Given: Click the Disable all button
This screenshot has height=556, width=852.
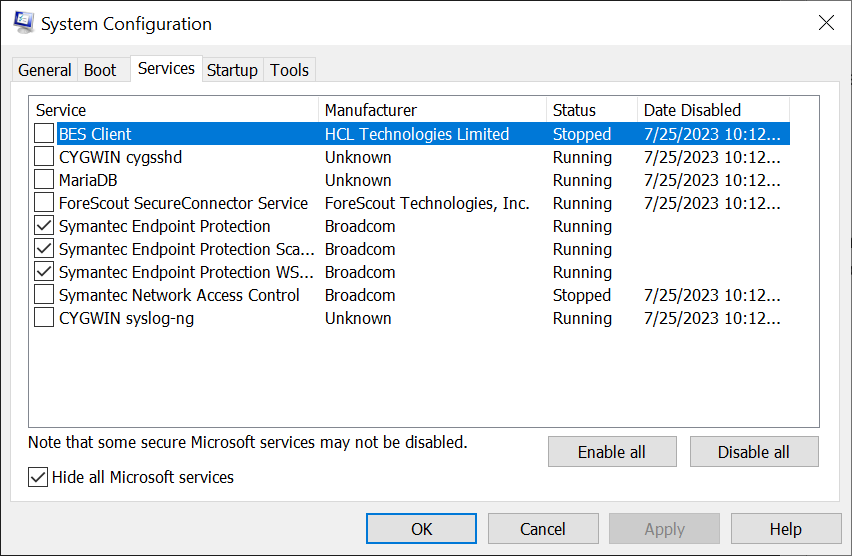Looking at the screenshot, I should pos(754,452).
